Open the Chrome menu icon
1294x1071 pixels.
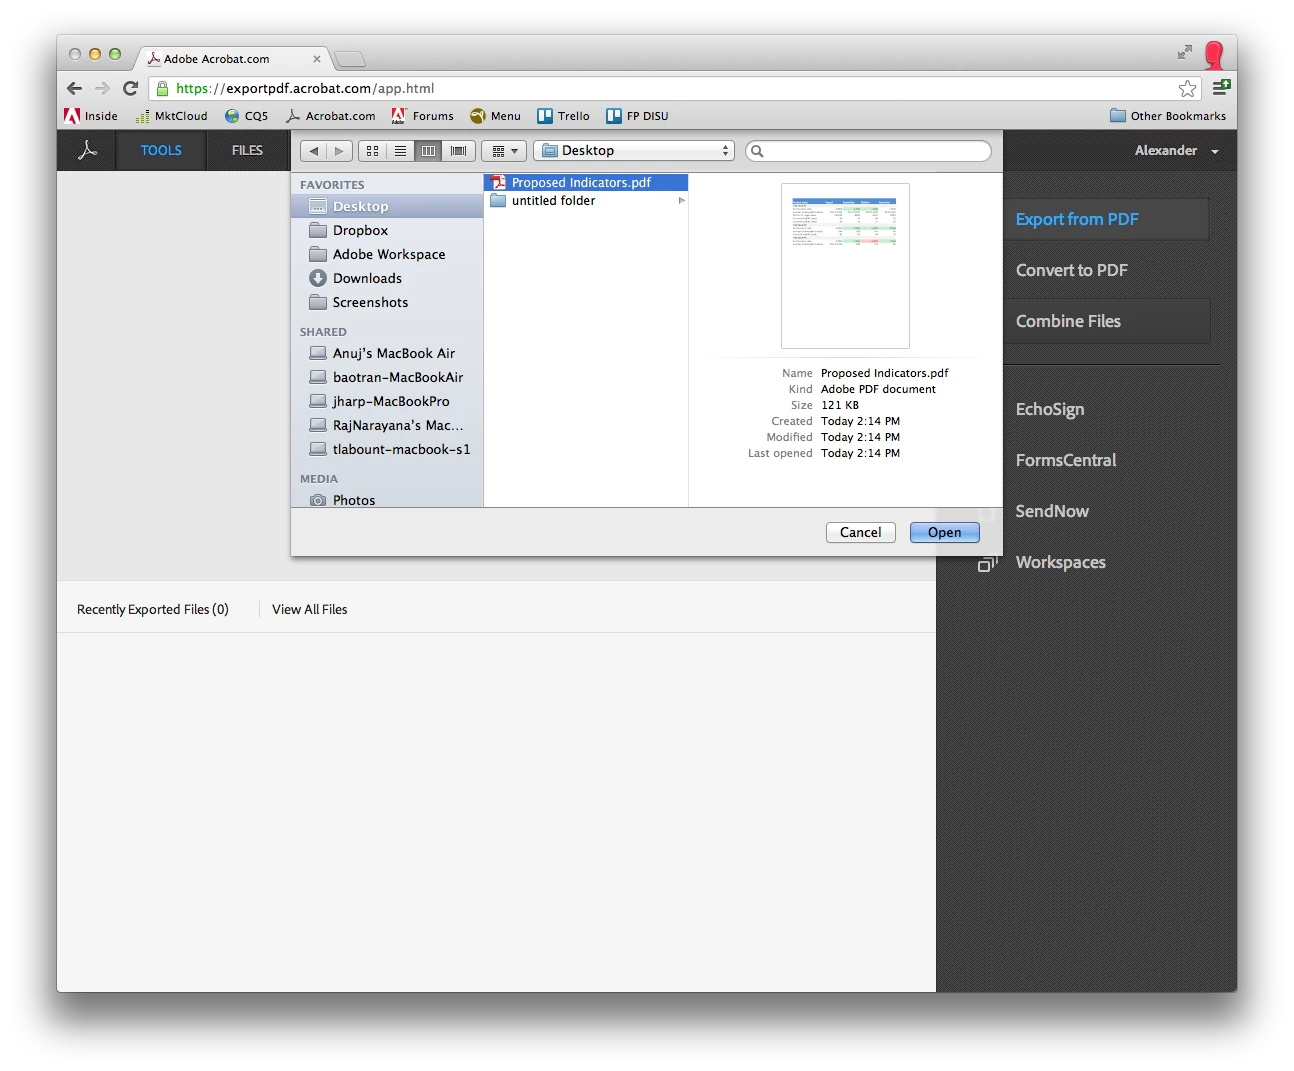click(x=1221, y=88)
